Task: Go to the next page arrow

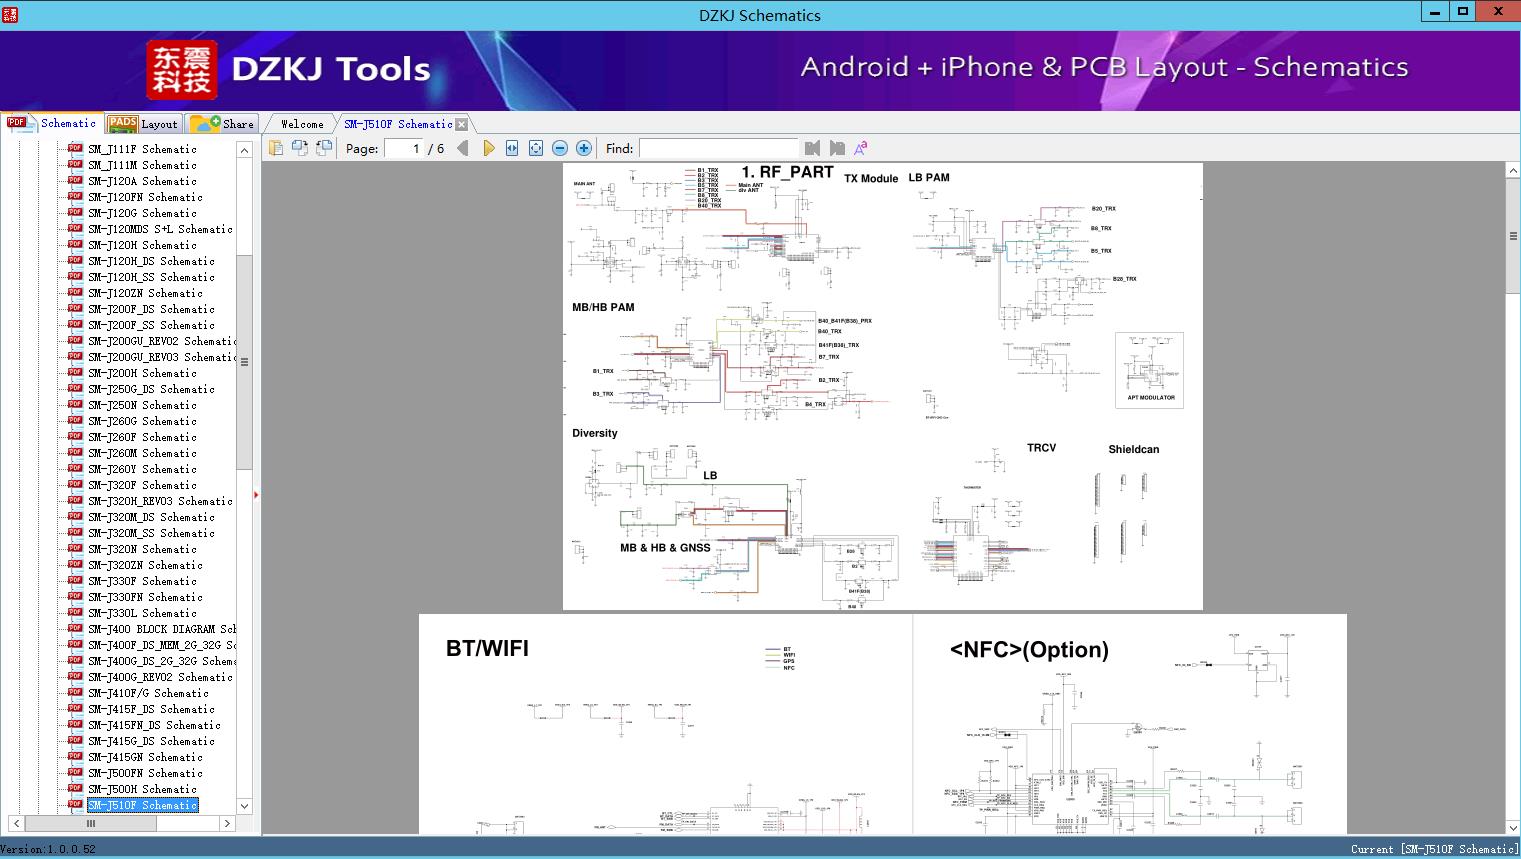Action: pyautogui.click(x=488, y=148)
